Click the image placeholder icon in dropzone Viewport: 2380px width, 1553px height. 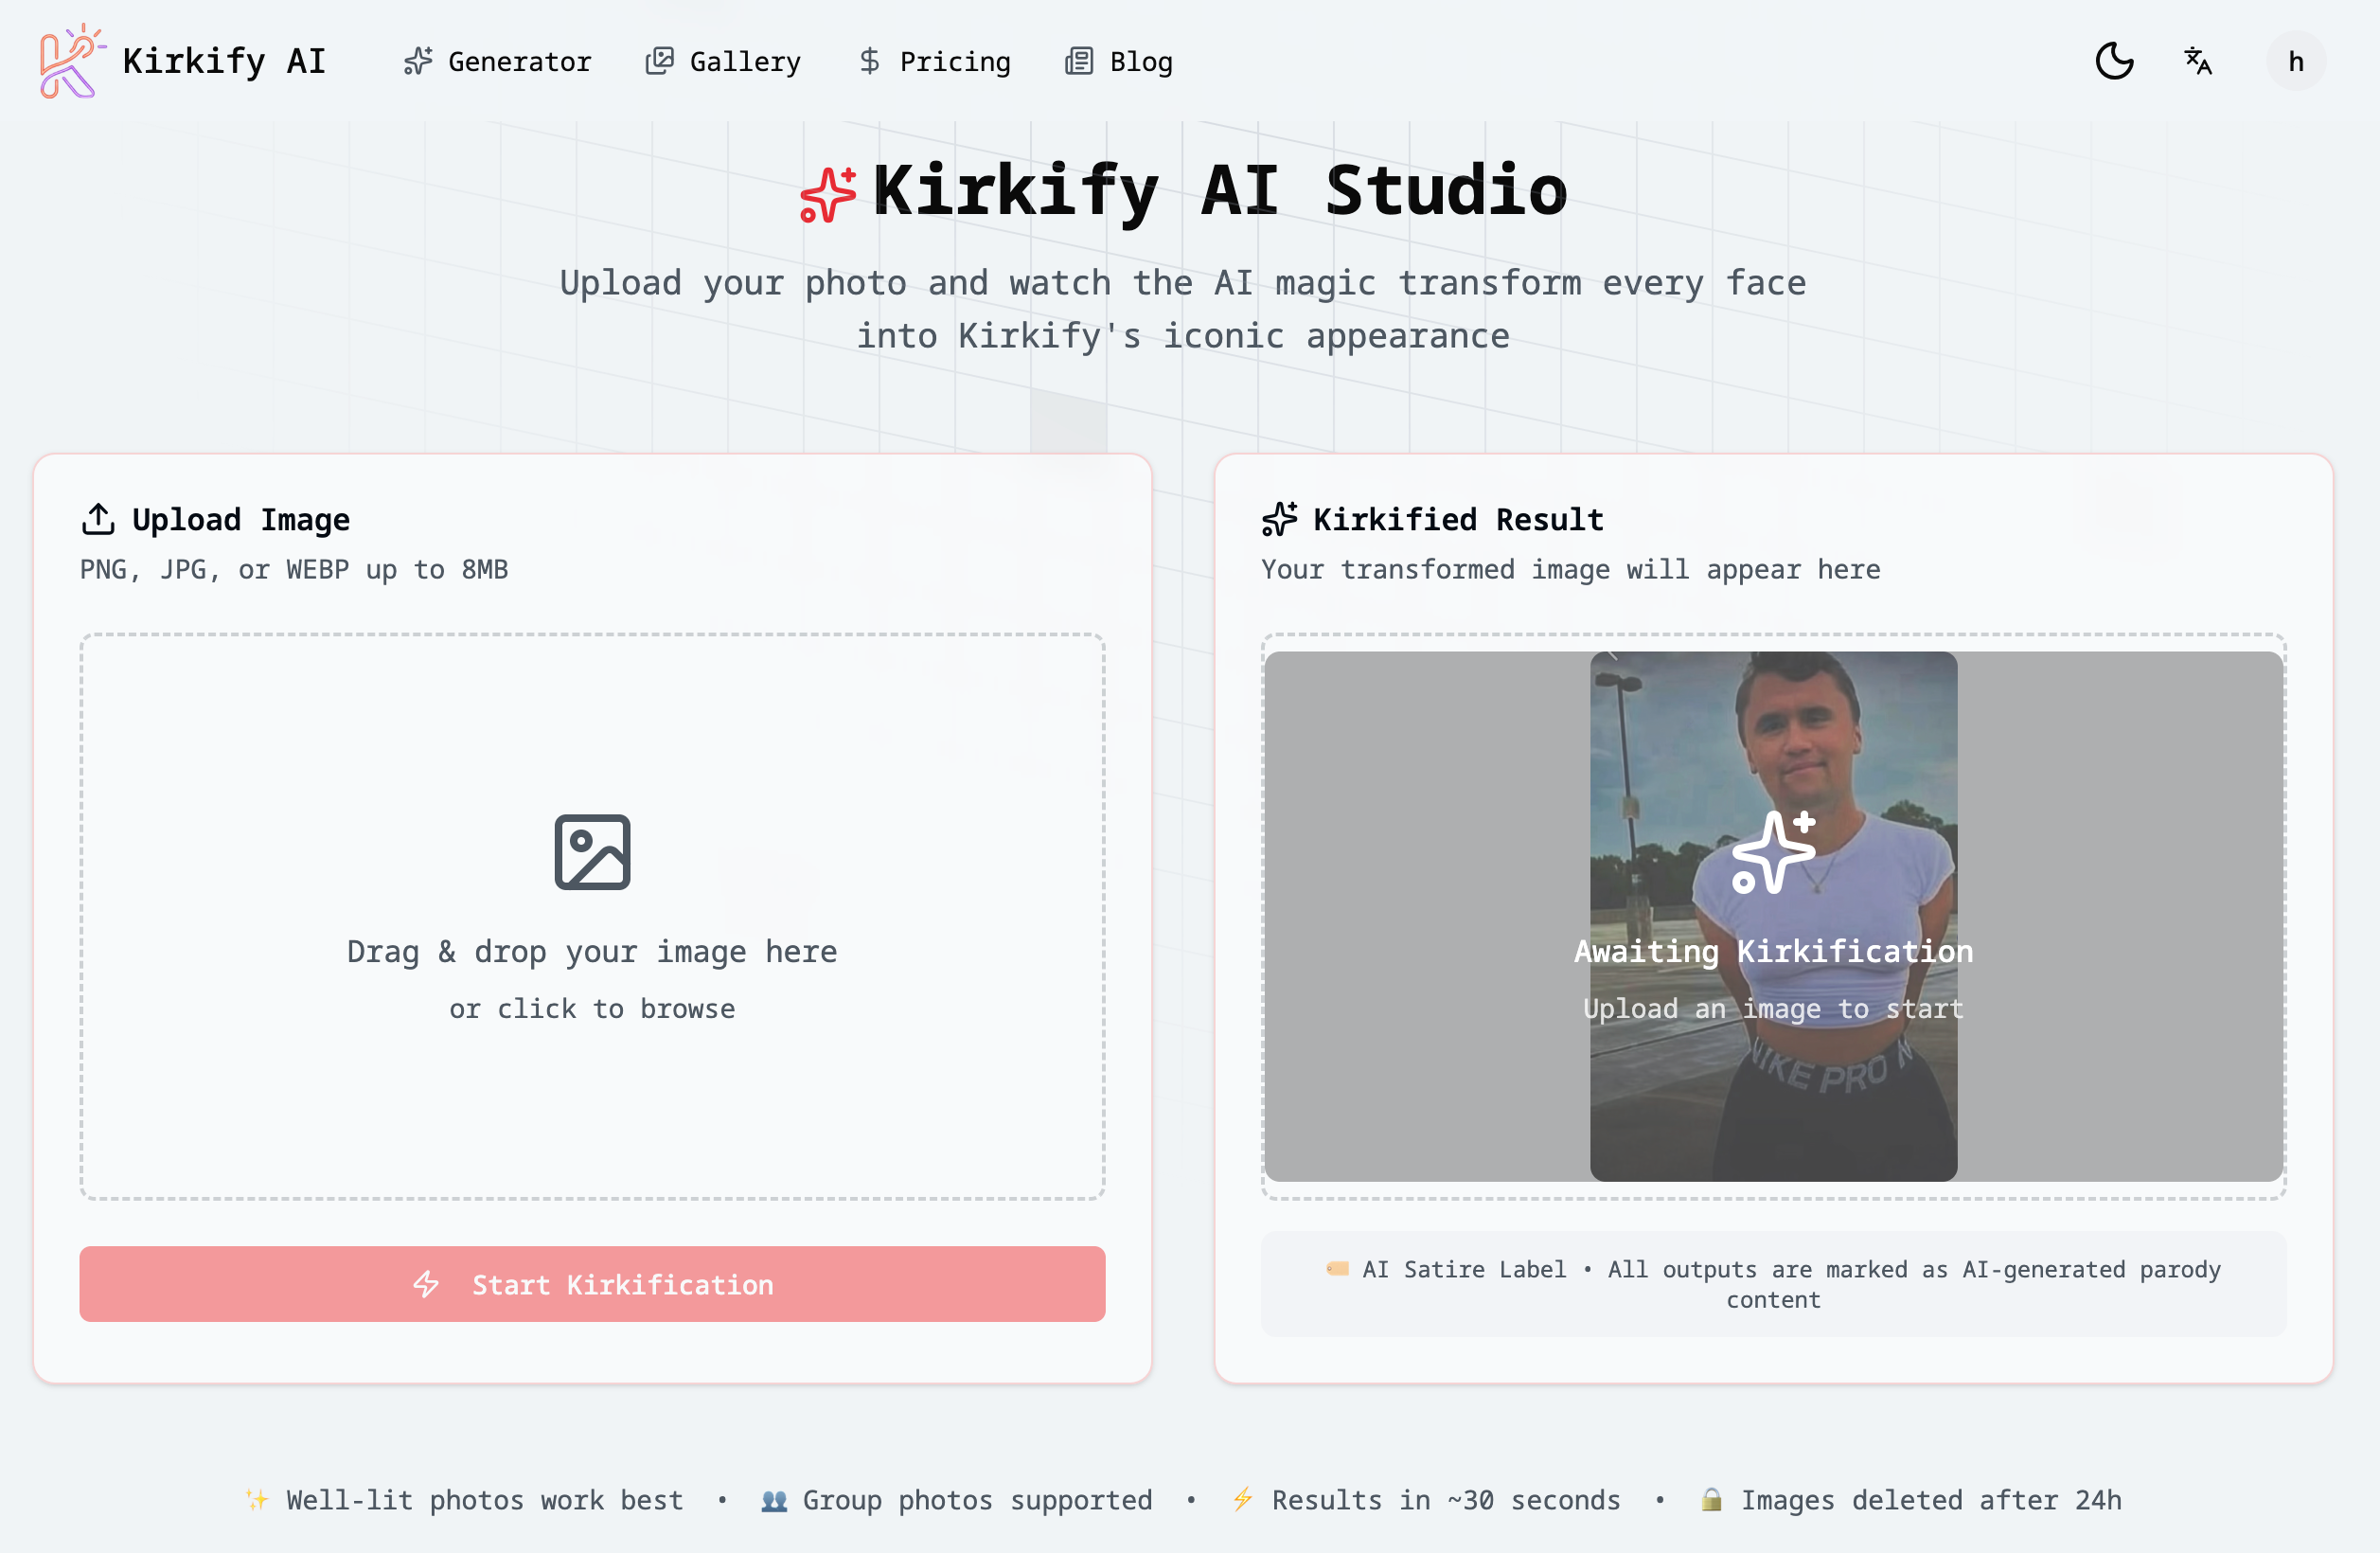coord(593,852)
